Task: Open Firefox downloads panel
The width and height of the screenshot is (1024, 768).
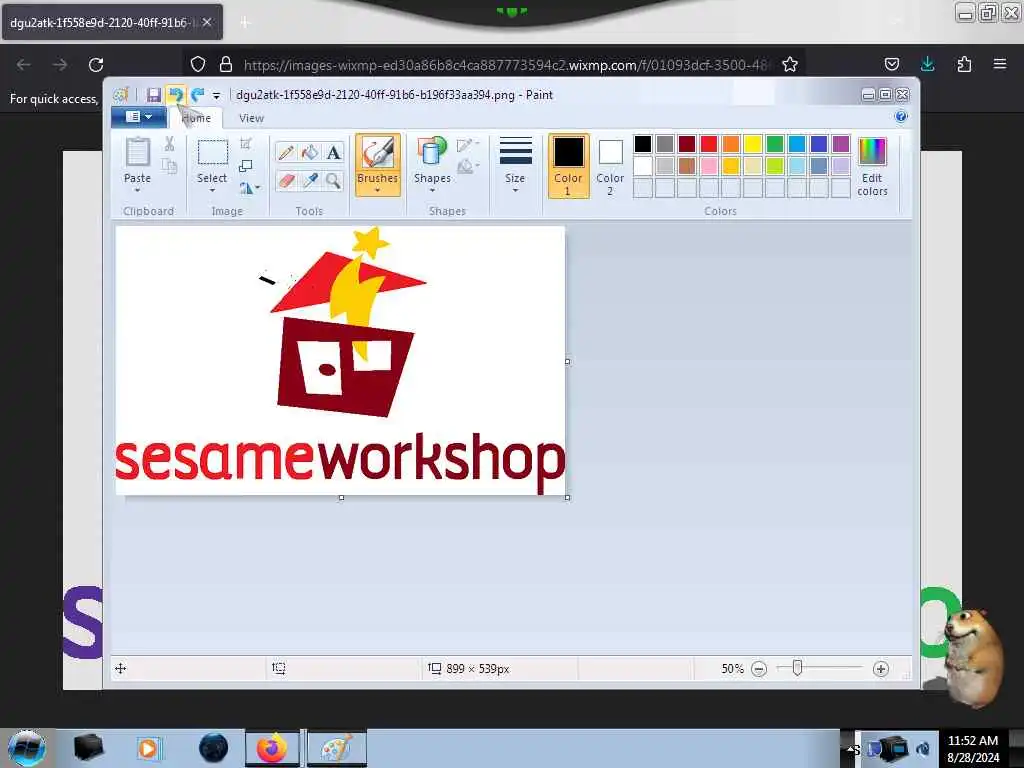Action: [927, 64]
